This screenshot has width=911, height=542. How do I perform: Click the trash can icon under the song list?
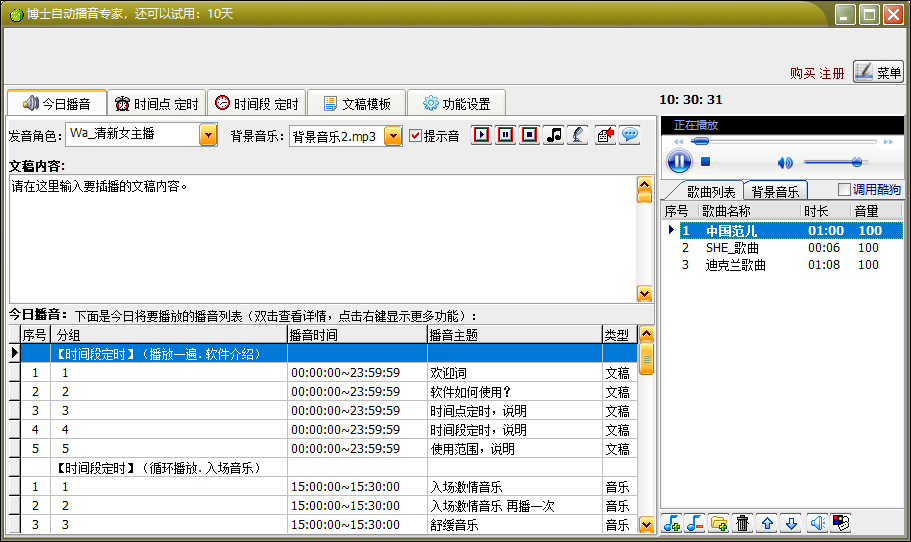click(743, 523)
